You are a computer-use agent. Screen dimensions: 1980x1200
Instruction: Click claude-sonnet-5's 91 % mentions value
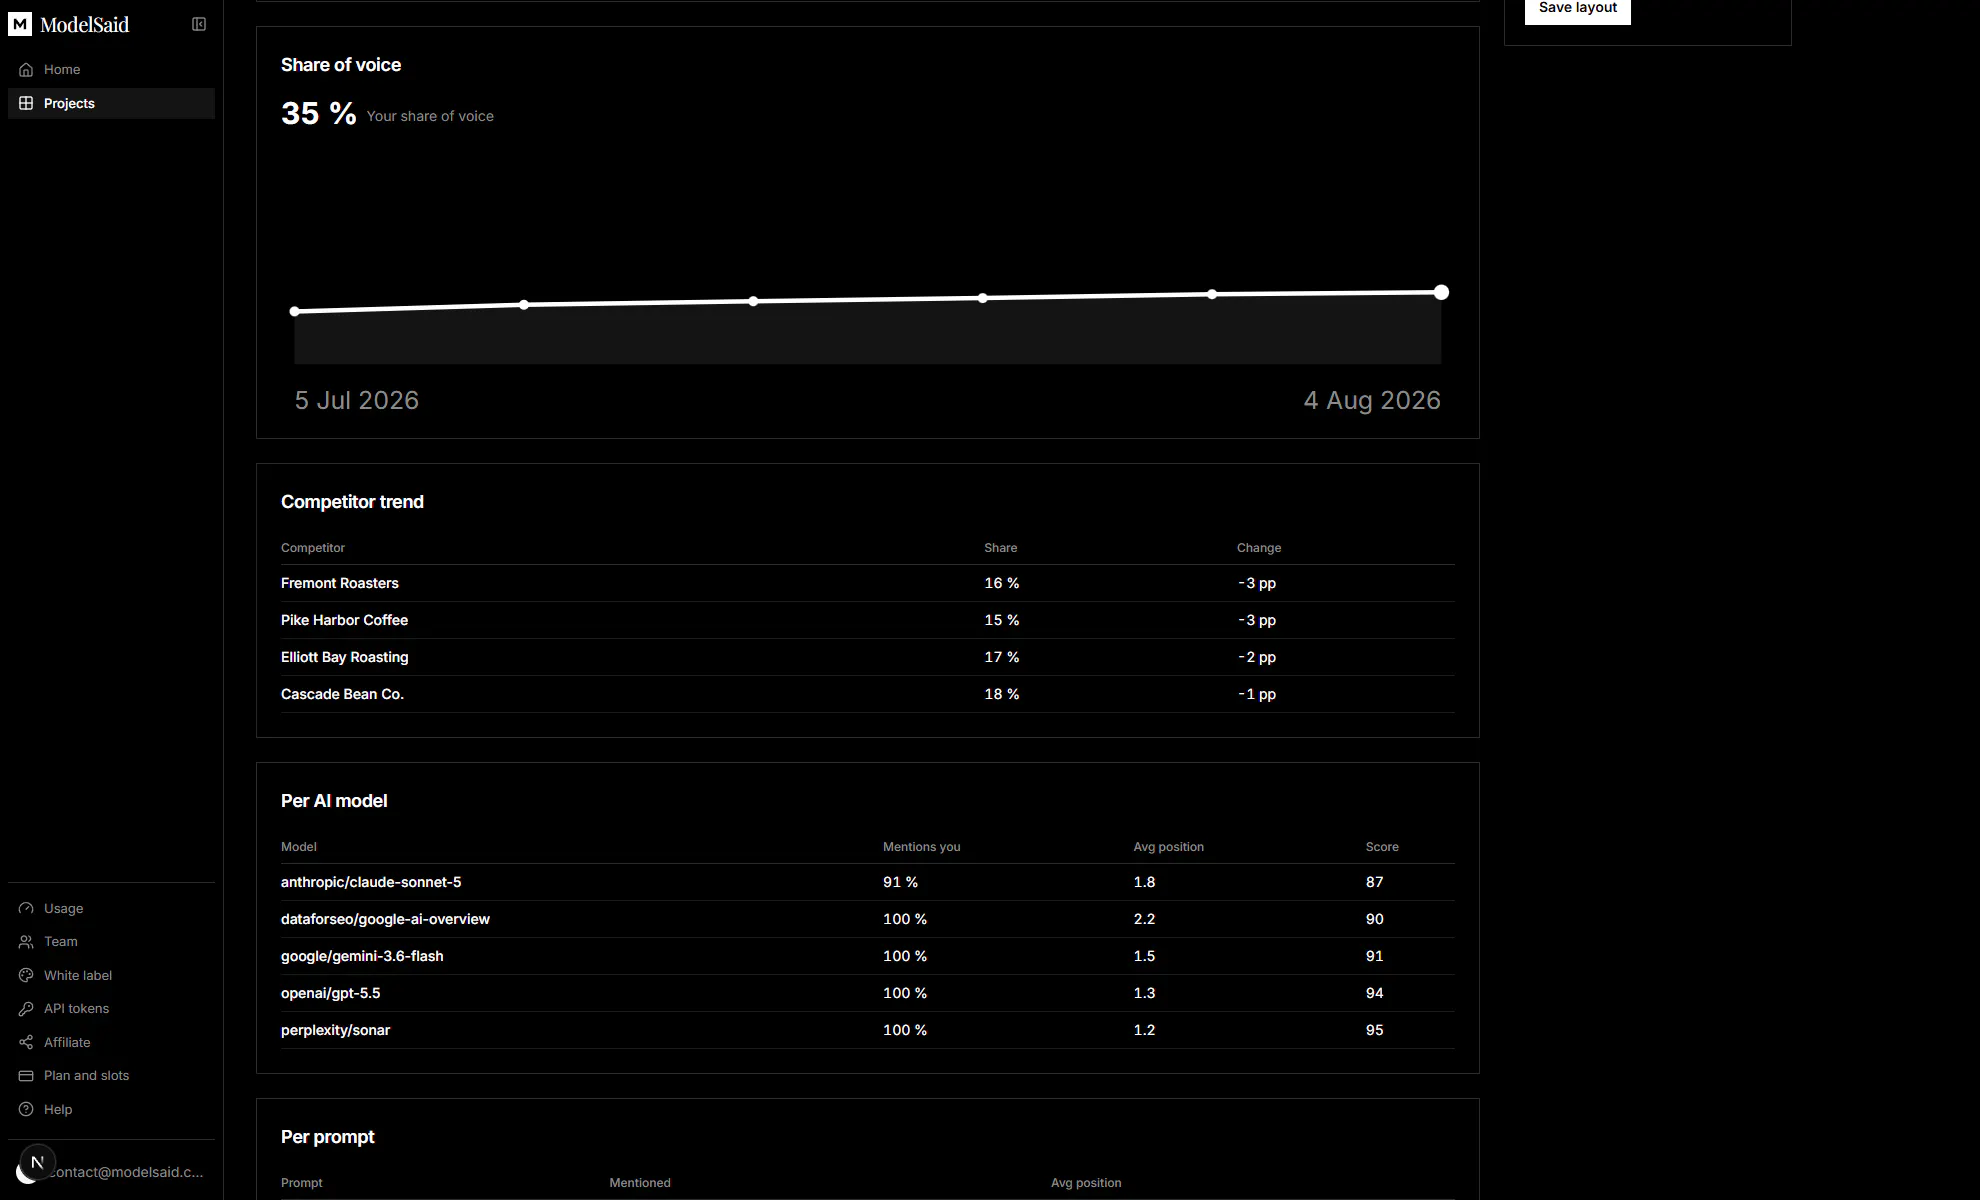pos(900,882)
